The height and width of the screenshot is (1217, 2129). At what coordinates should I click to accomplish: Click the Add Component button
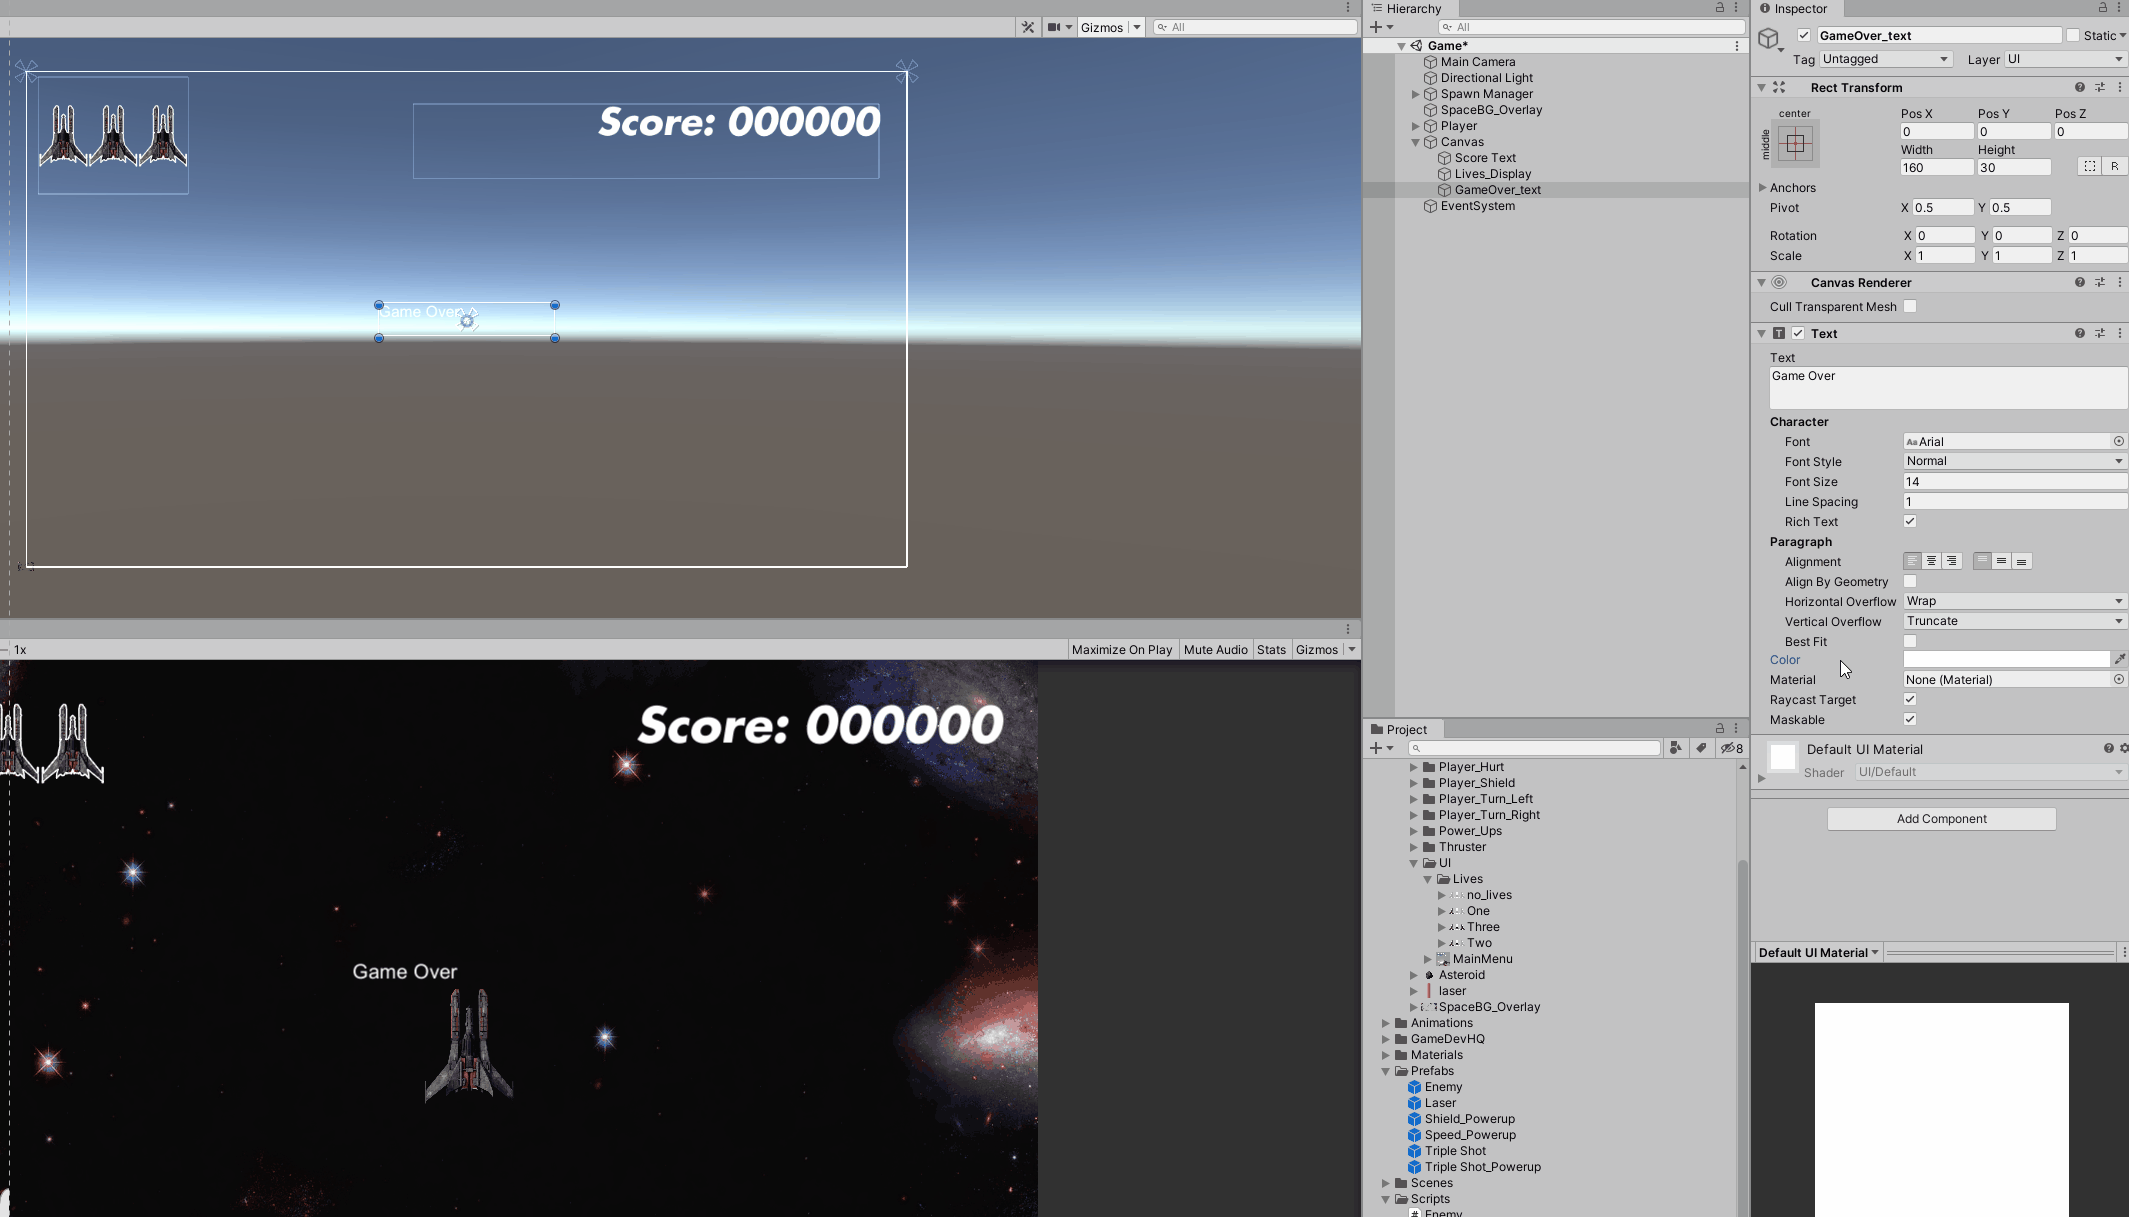[1941, 819]
